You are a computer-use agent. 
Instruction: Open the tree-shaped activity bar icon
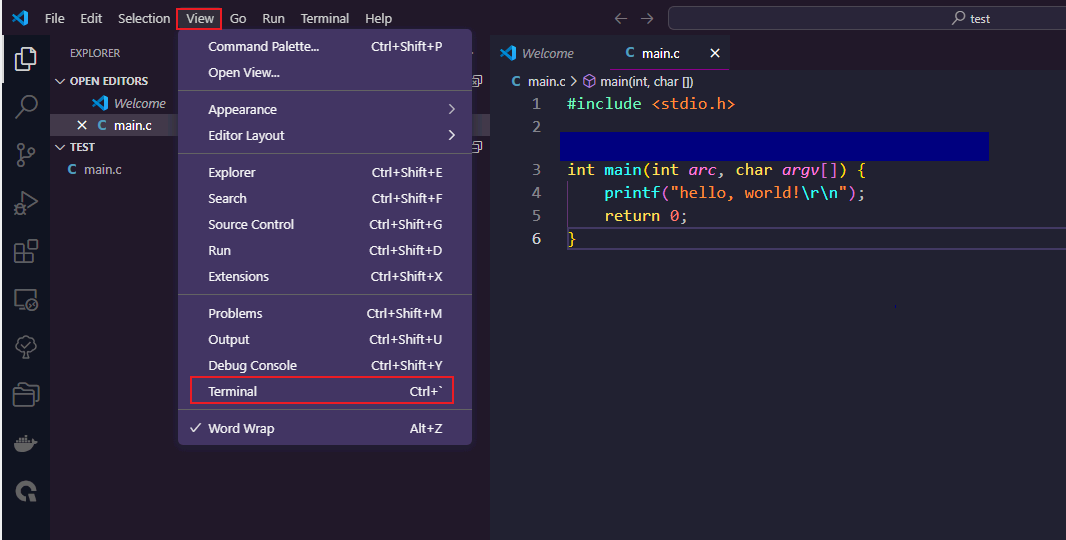25,347
